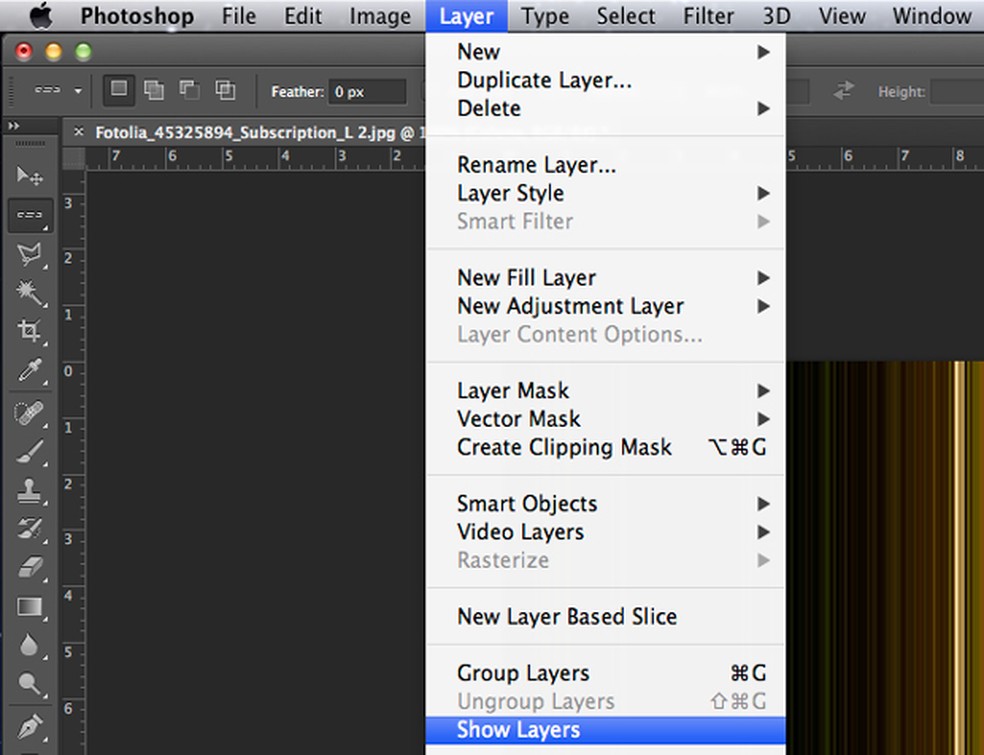Select the Brush tool
984x755 pixels.
click(x=30, y=451)
